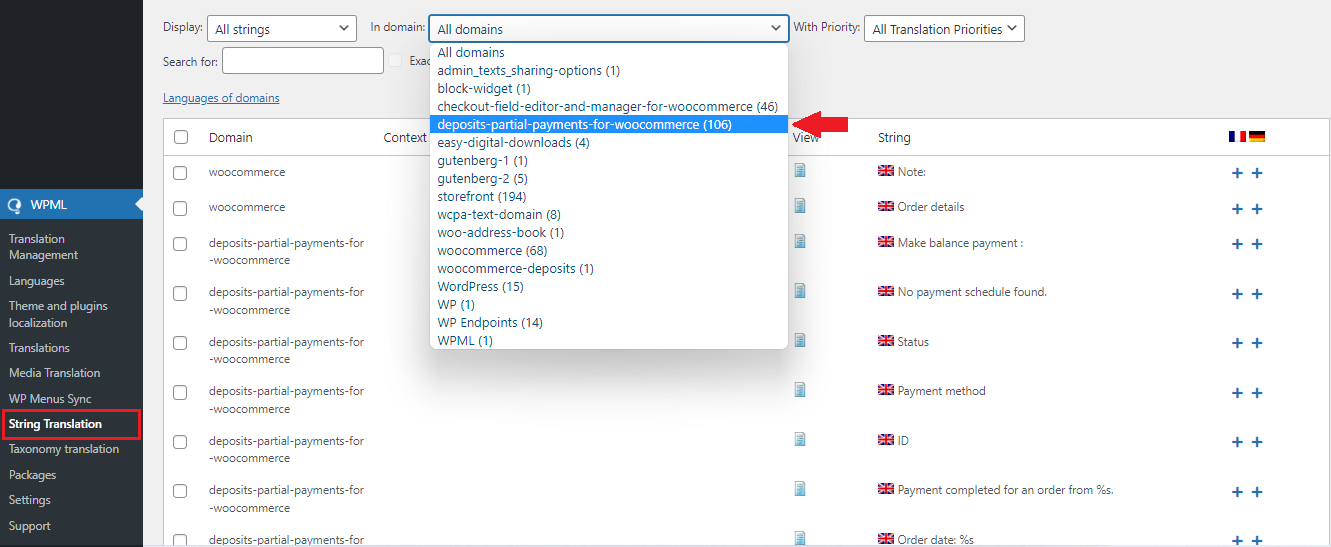Add German translation for Payment method
The image size is (1331, 547).
pyautogui.click(x=1257, y=393)
